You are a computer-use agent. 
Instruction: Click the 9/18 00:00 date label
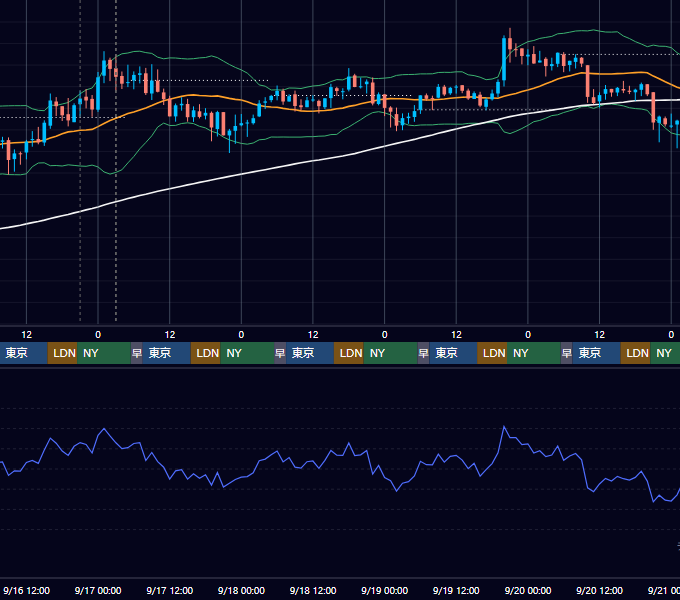[241, 590]
